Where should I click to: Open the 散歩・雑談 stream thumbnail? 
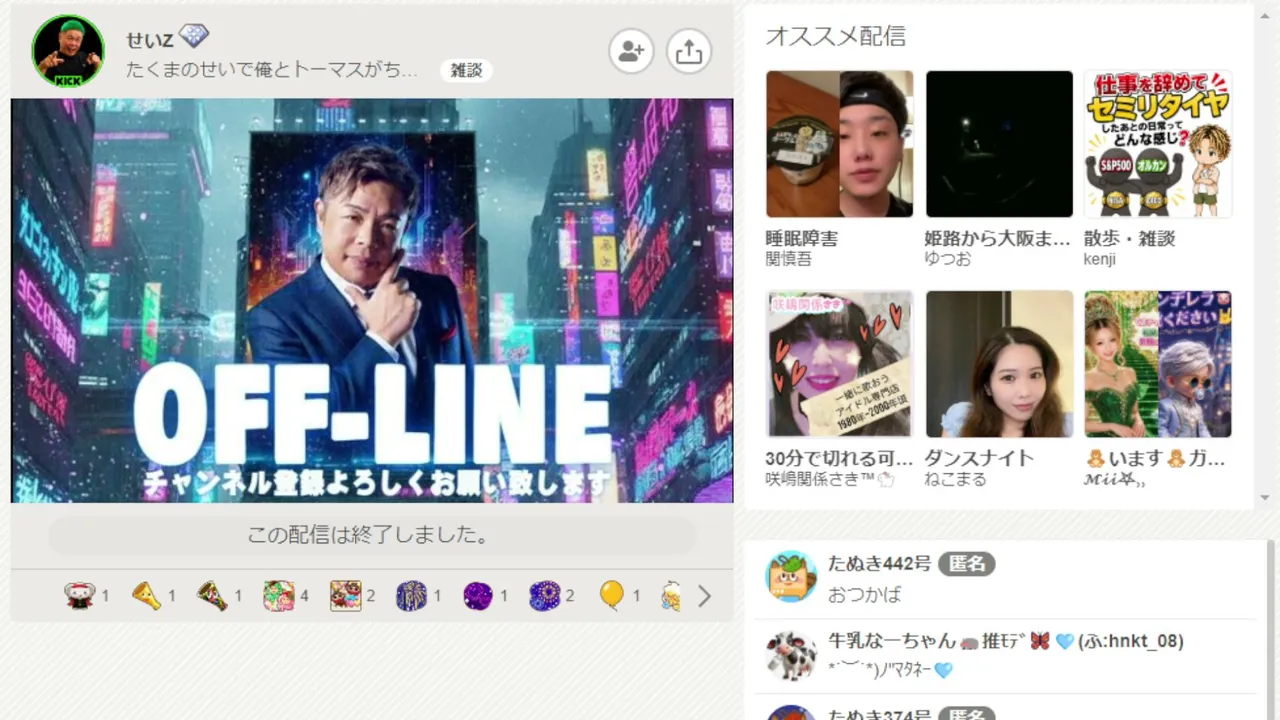point(1158,144)
